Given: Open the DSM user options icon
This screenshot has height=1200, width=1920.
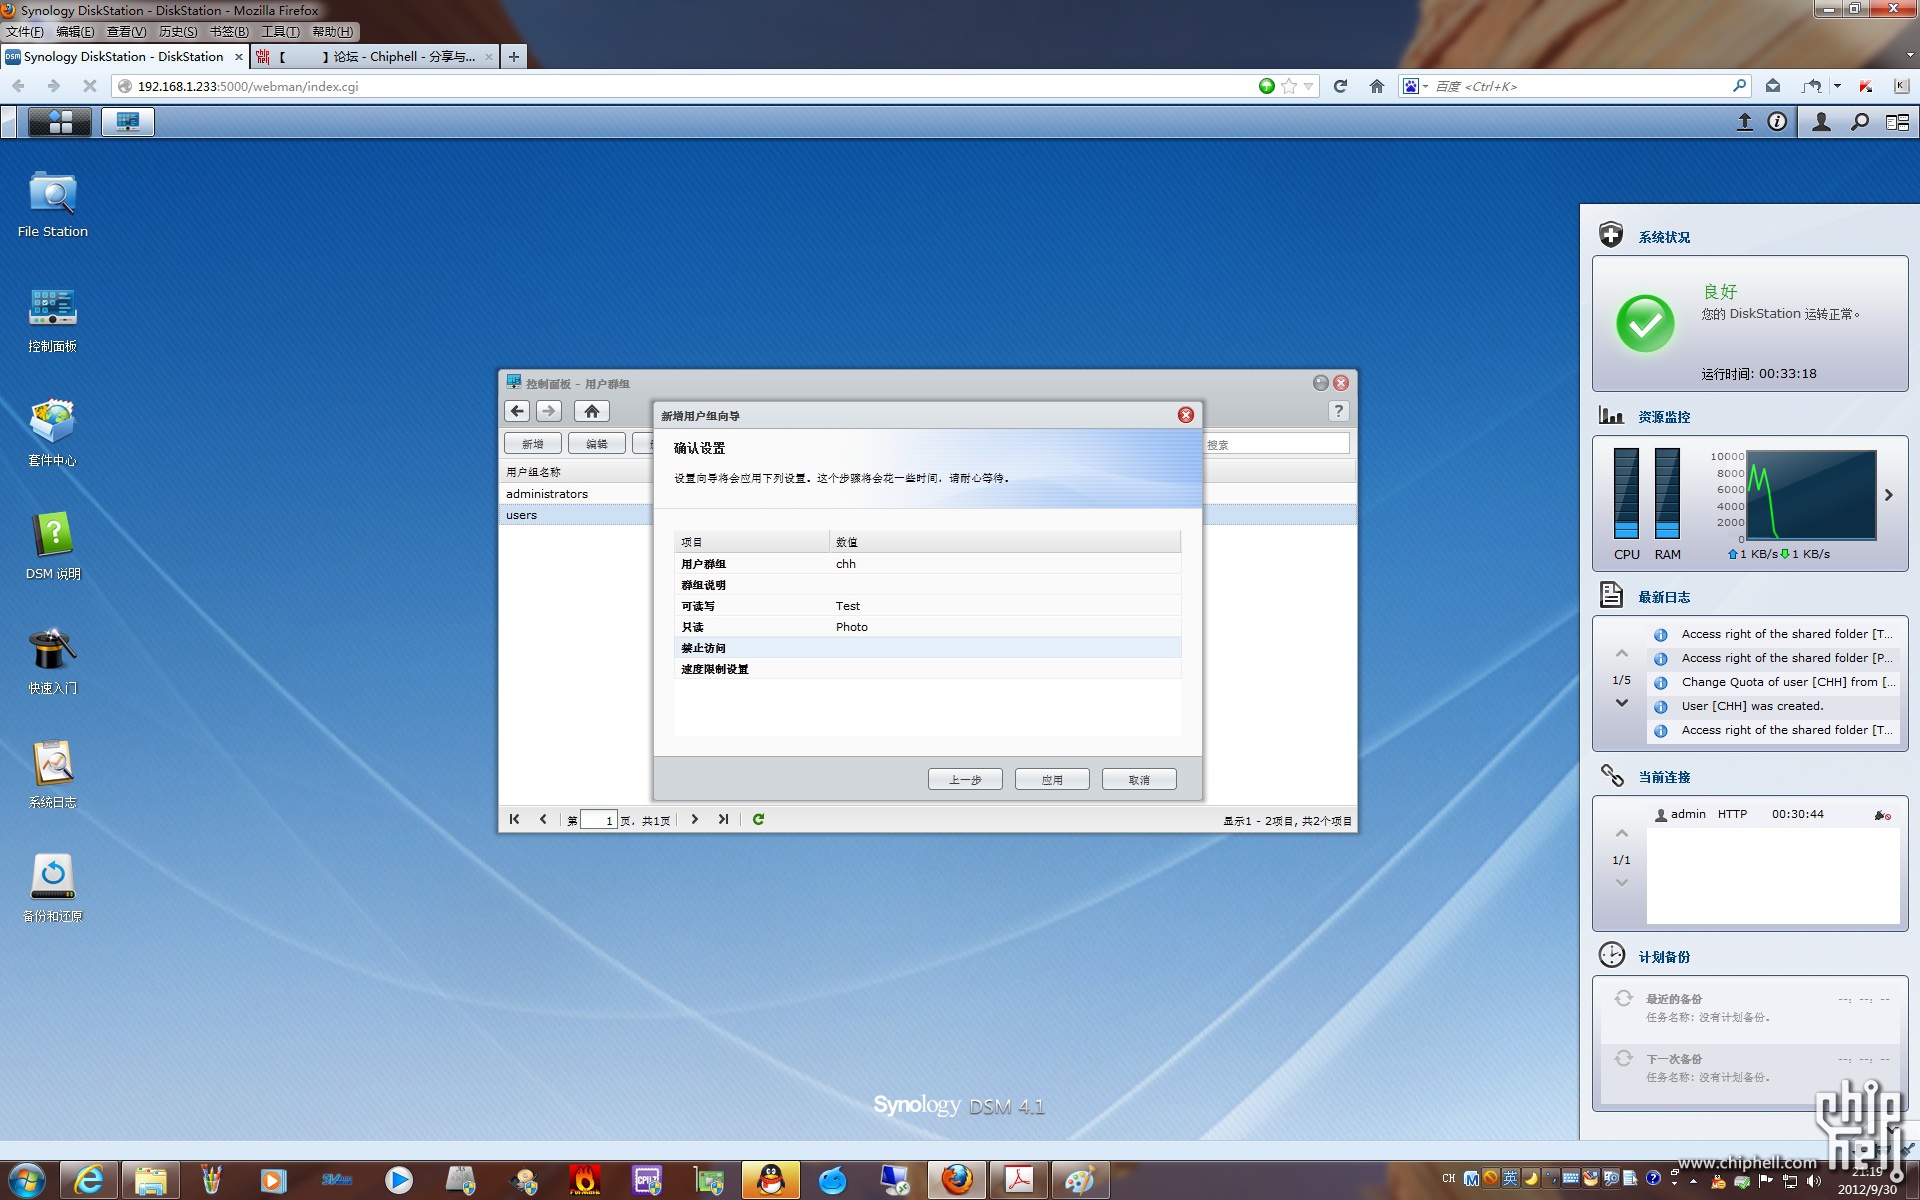Looking at the screenshot, I should [1822, 122].
